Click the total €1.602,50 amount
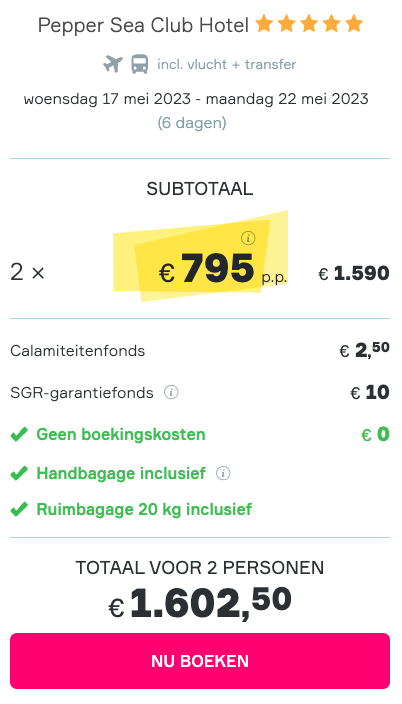This screenshot has height=704, width=402. [x=200, y=603]
